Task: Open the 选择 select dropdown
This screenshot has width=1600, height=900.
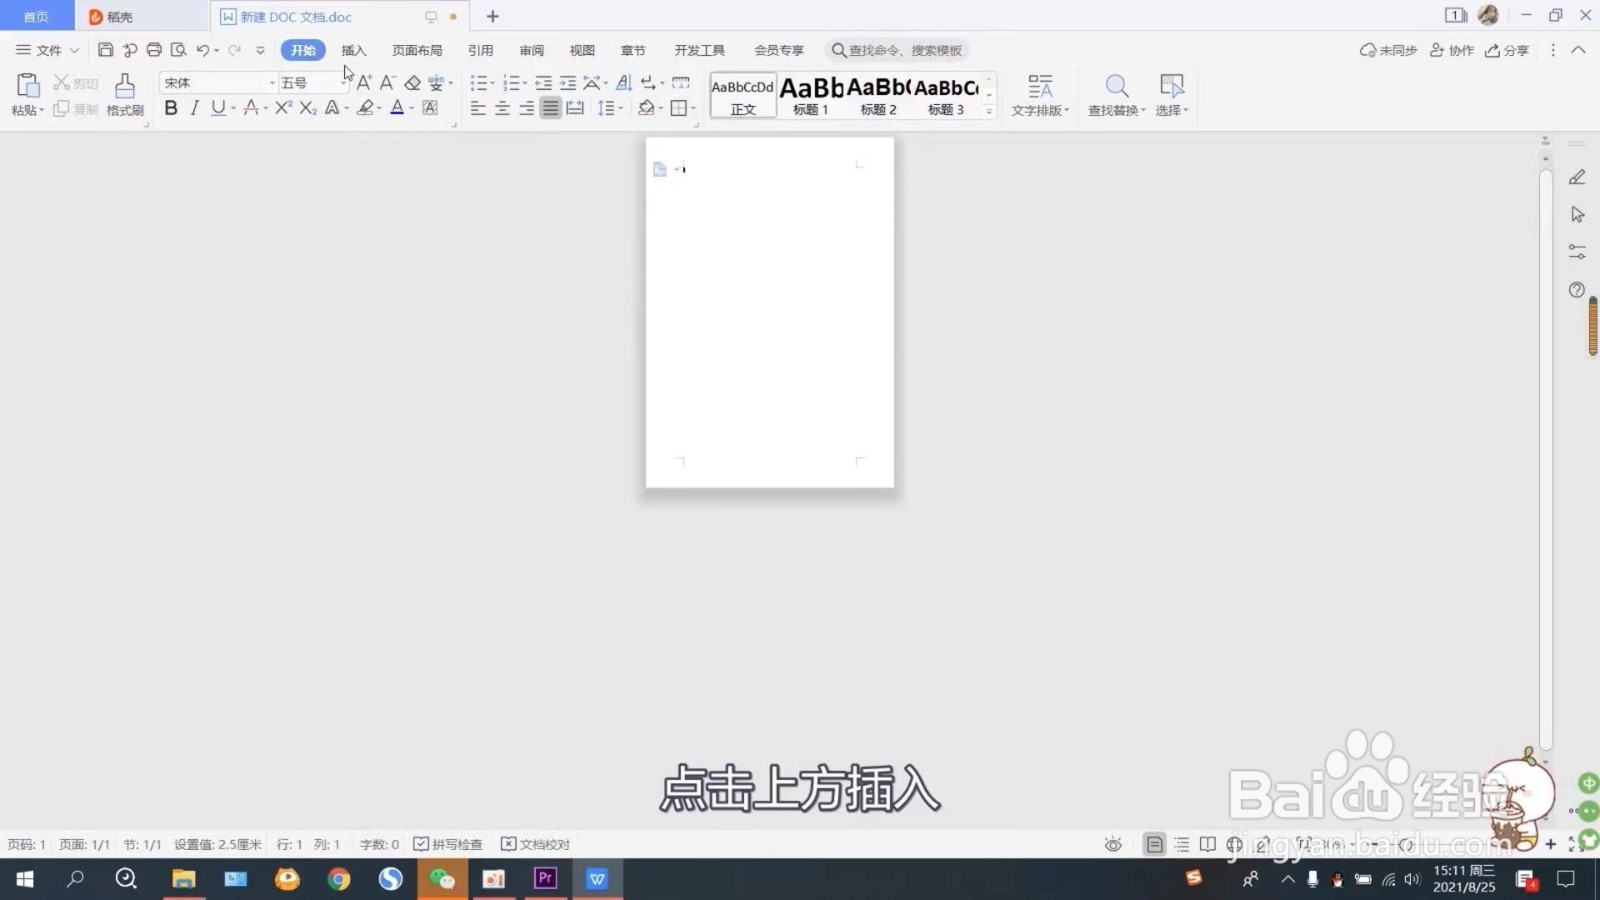Action: [x=1171, y=95]
